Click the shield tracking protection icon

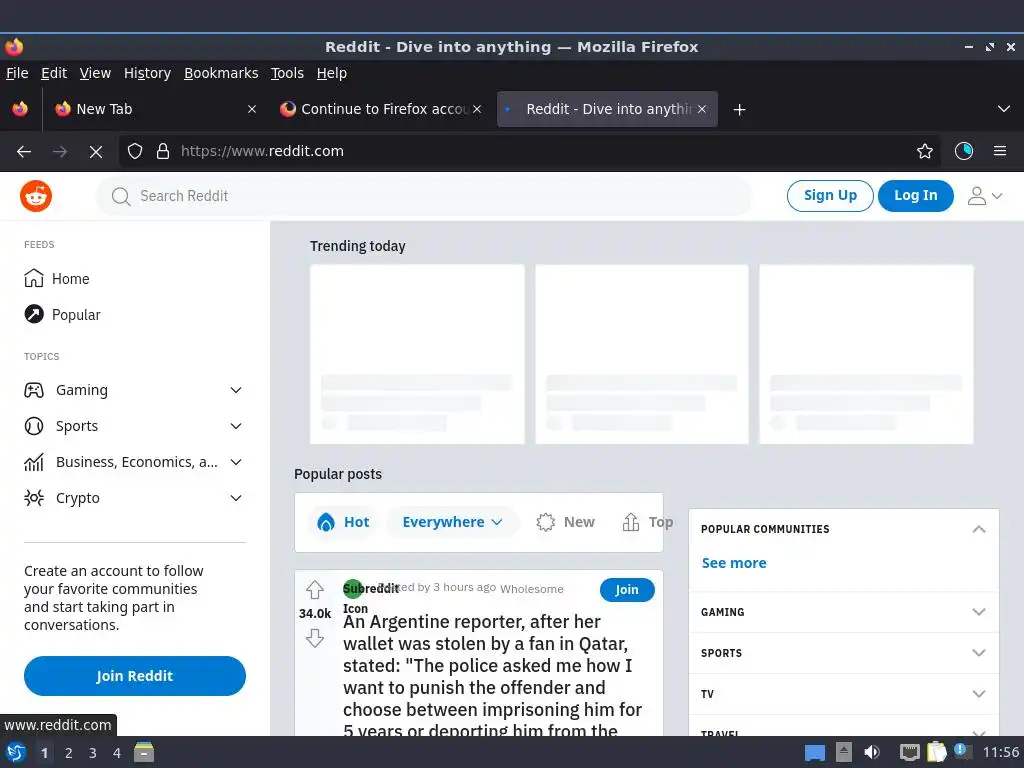[x=135, y=152]
